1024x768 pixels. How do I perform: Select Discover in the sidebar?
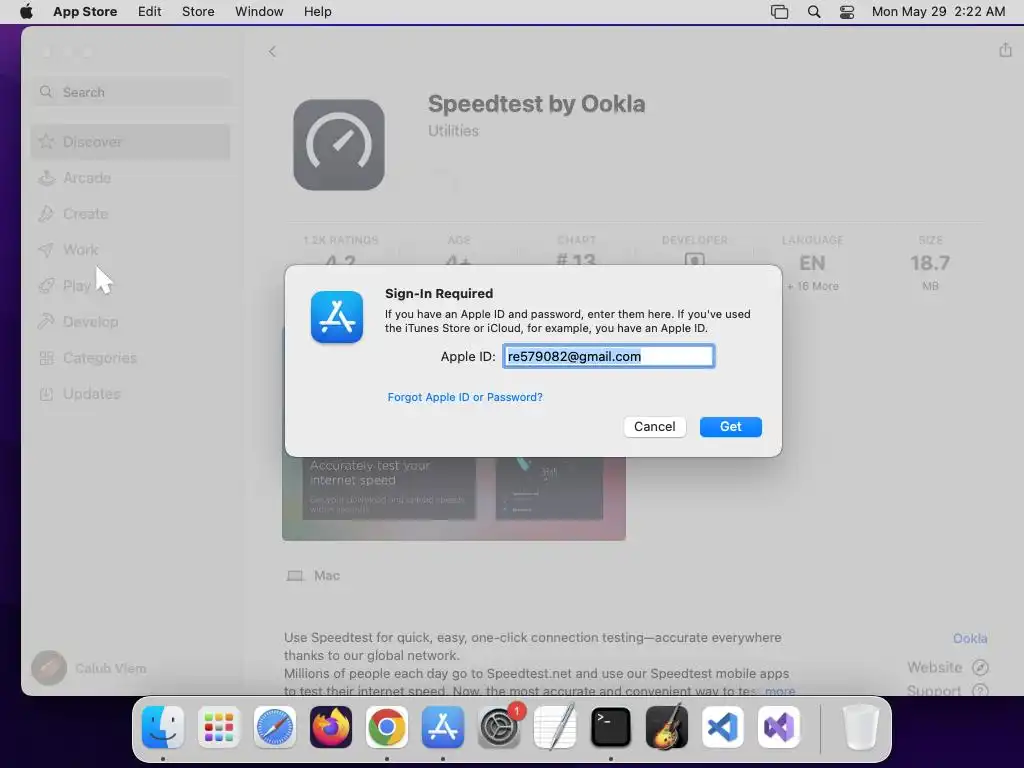(x=131, y=142)
